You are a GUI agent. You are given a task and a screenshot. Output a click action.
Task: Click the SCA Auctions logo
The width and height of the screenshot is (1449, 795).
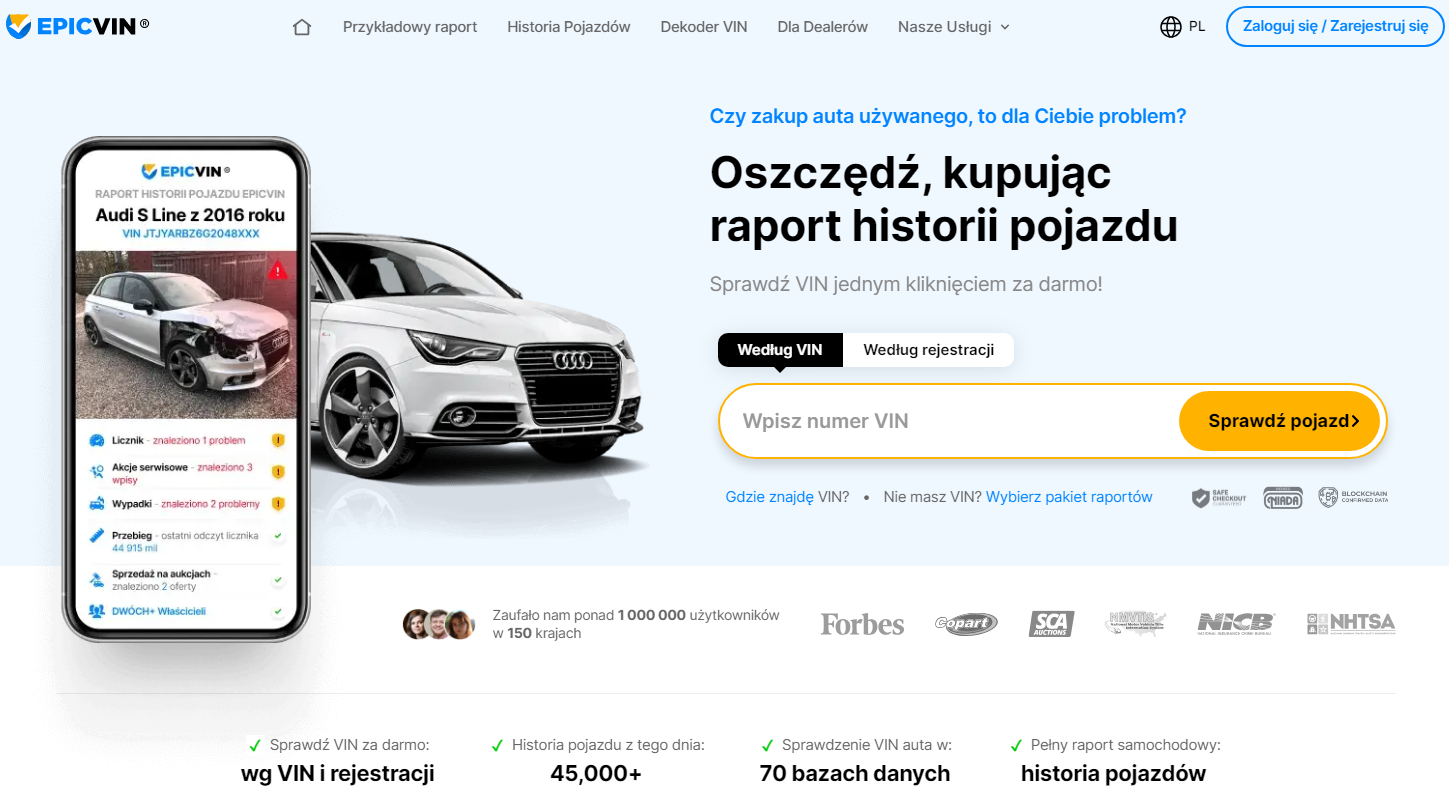(x=1051, y=624)
